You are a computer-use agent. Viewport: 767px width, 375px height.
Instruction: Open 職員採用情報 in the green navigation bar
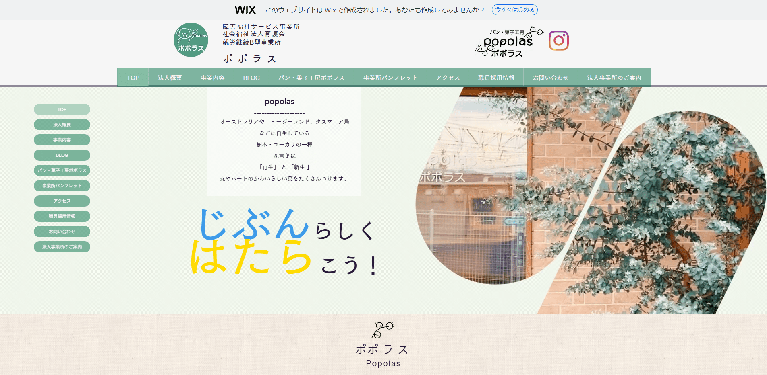click(496, 78)
